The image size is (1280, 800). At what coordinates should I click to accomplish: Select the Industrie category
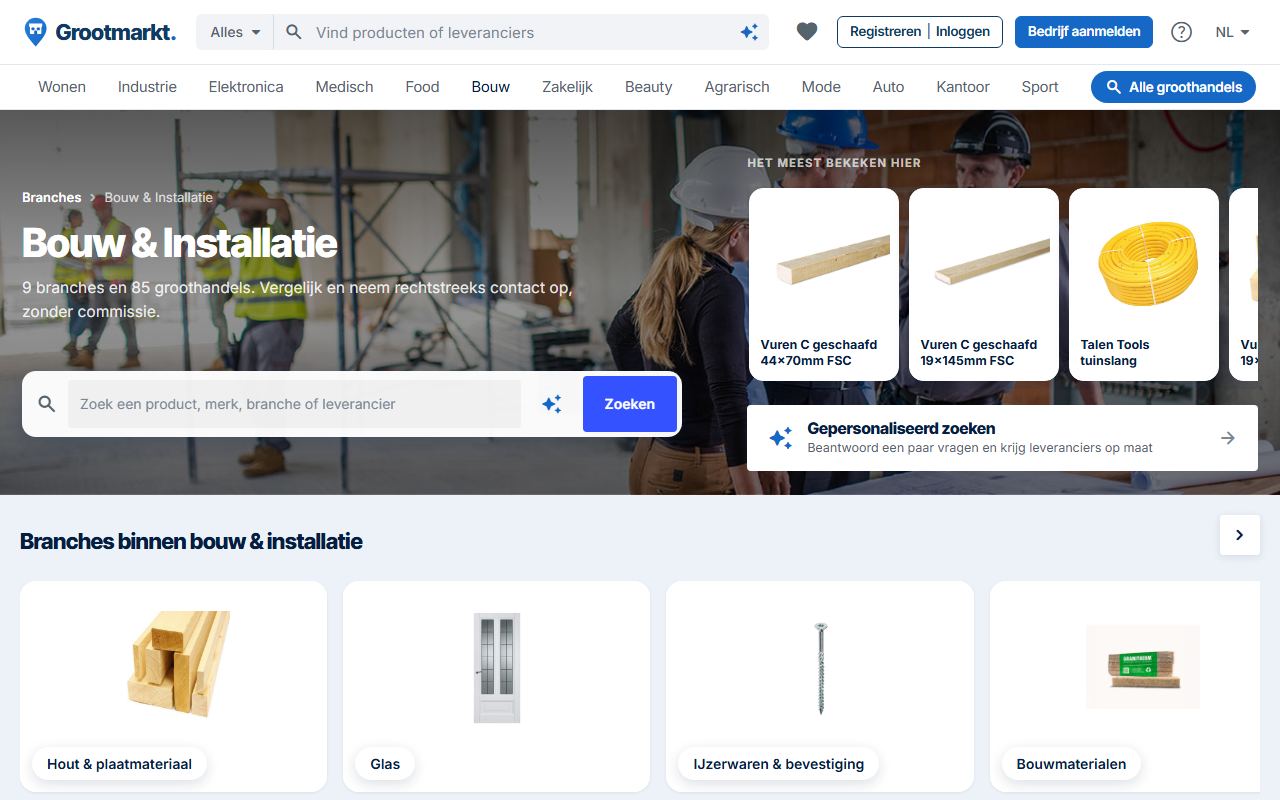[x=147, y=87]
